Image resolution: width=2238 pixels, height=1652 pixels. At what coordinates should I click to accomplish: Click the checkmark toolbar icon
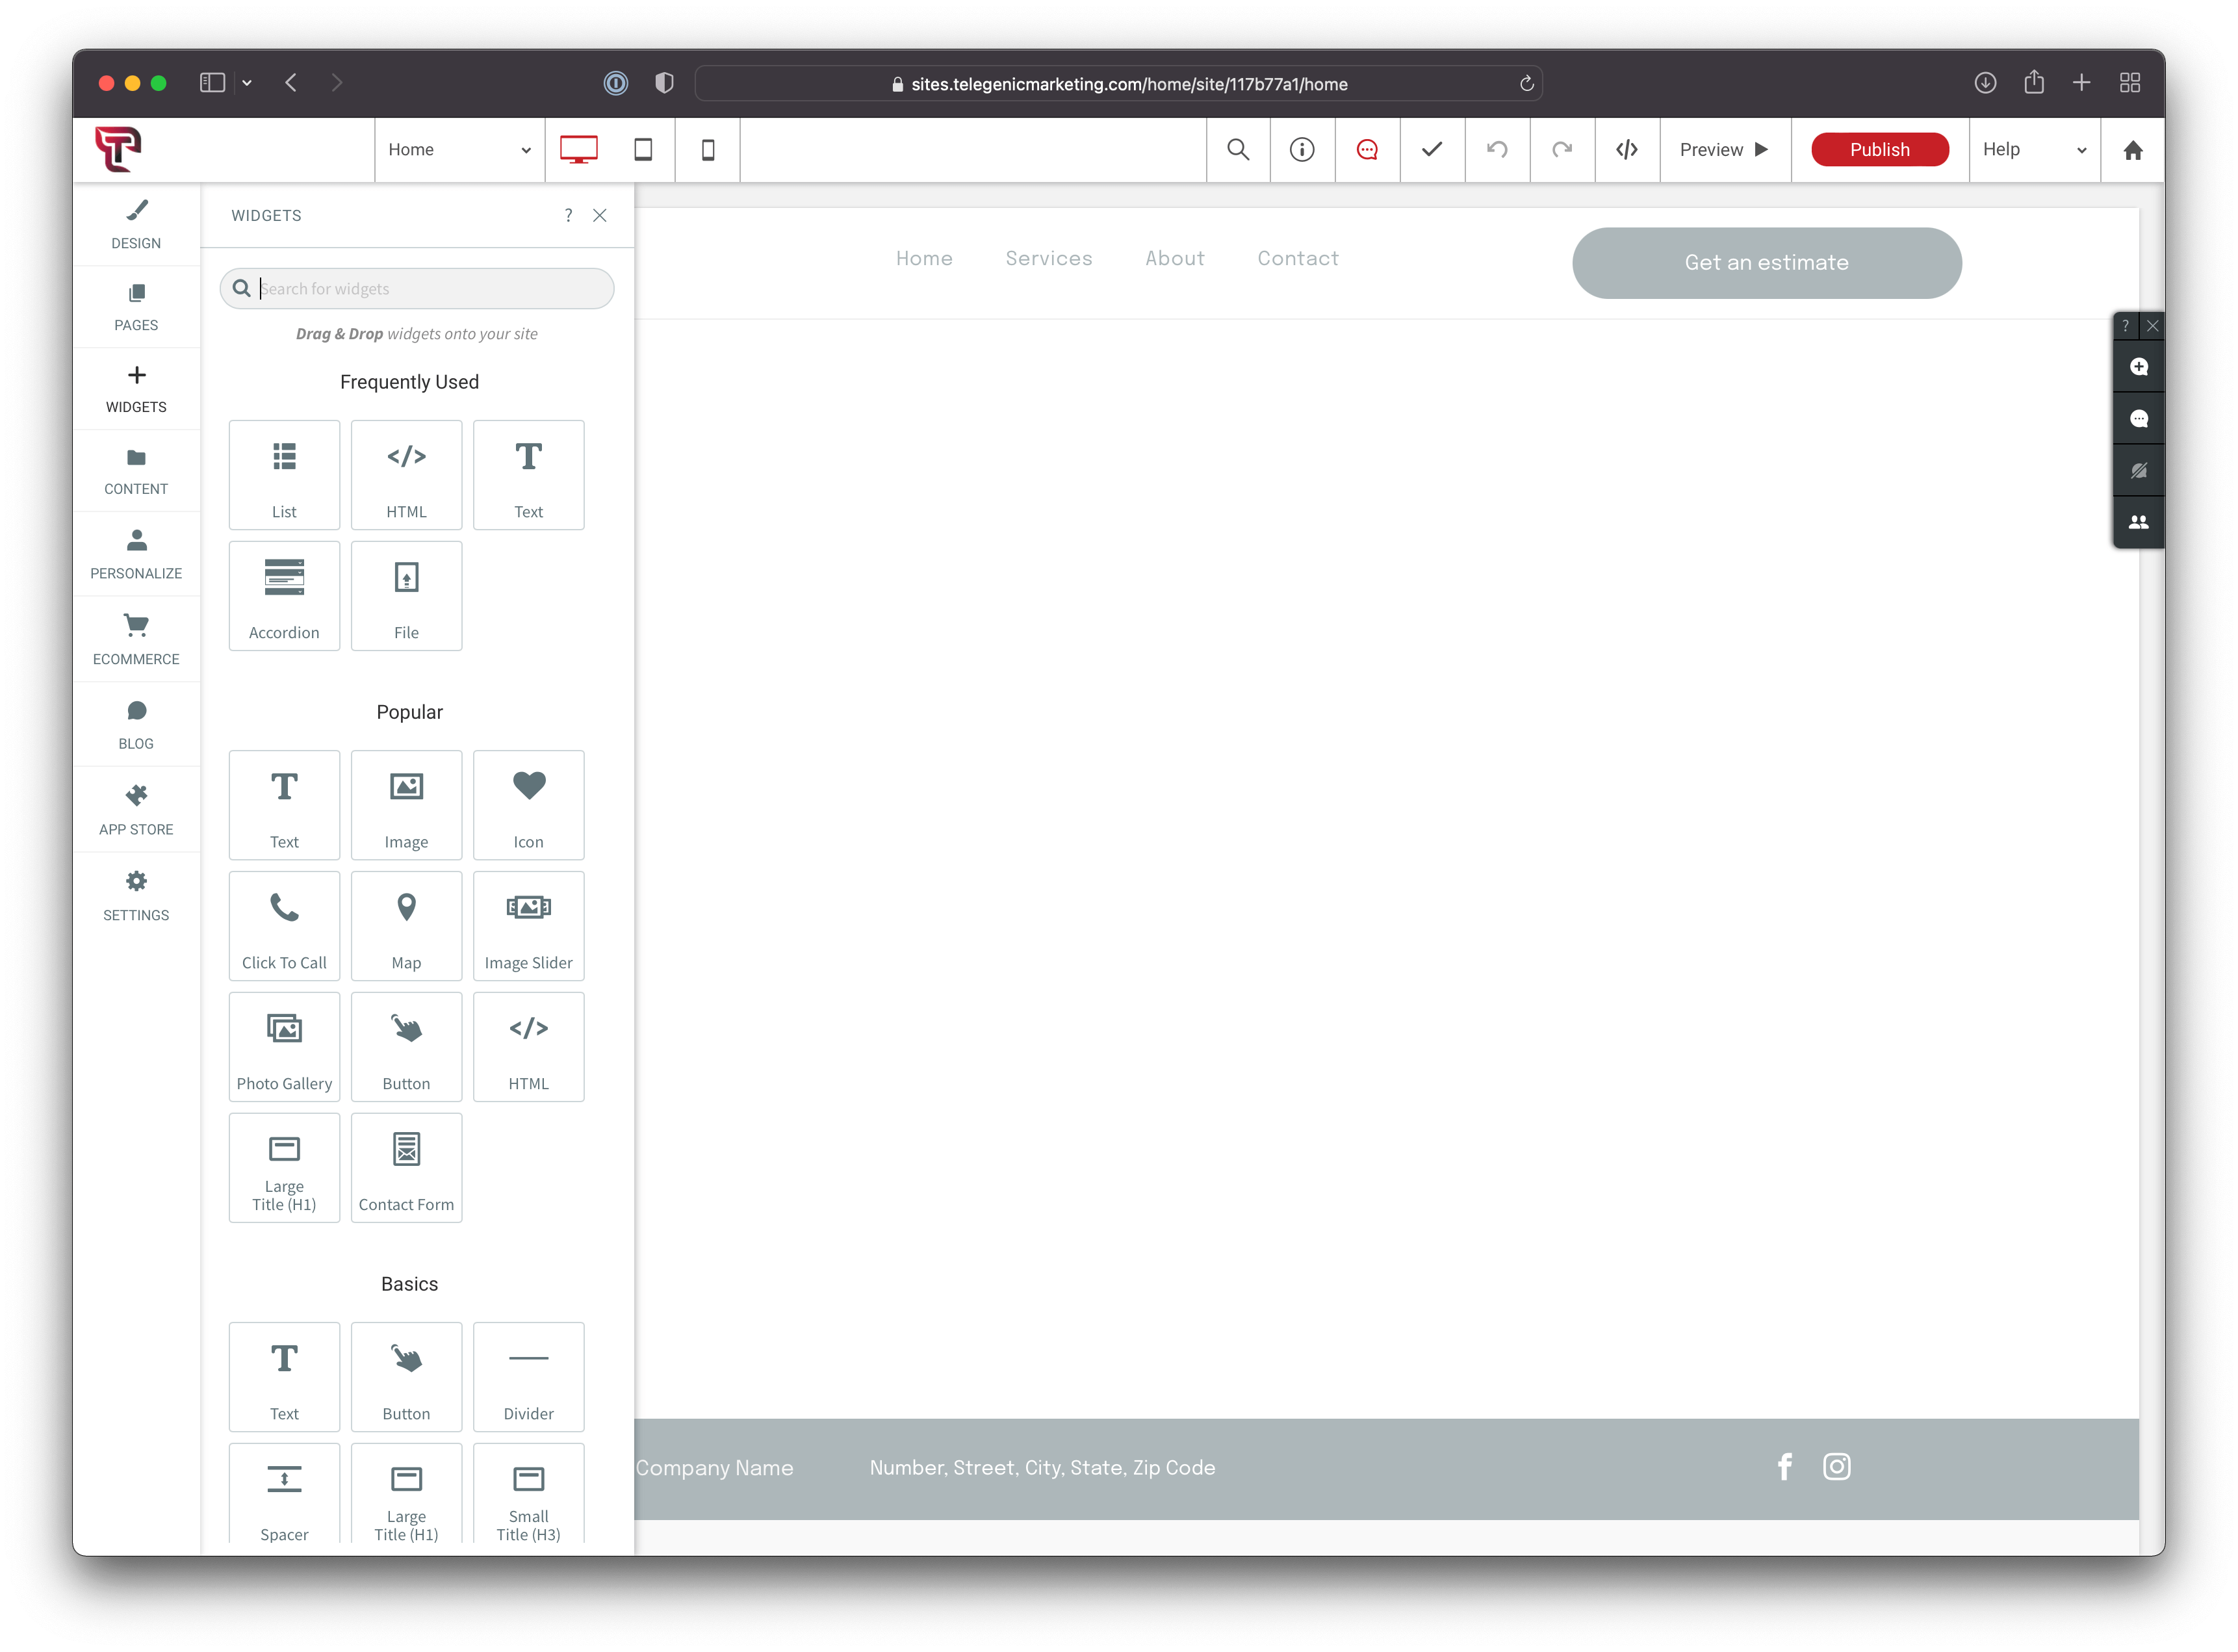click(1432, 150)
